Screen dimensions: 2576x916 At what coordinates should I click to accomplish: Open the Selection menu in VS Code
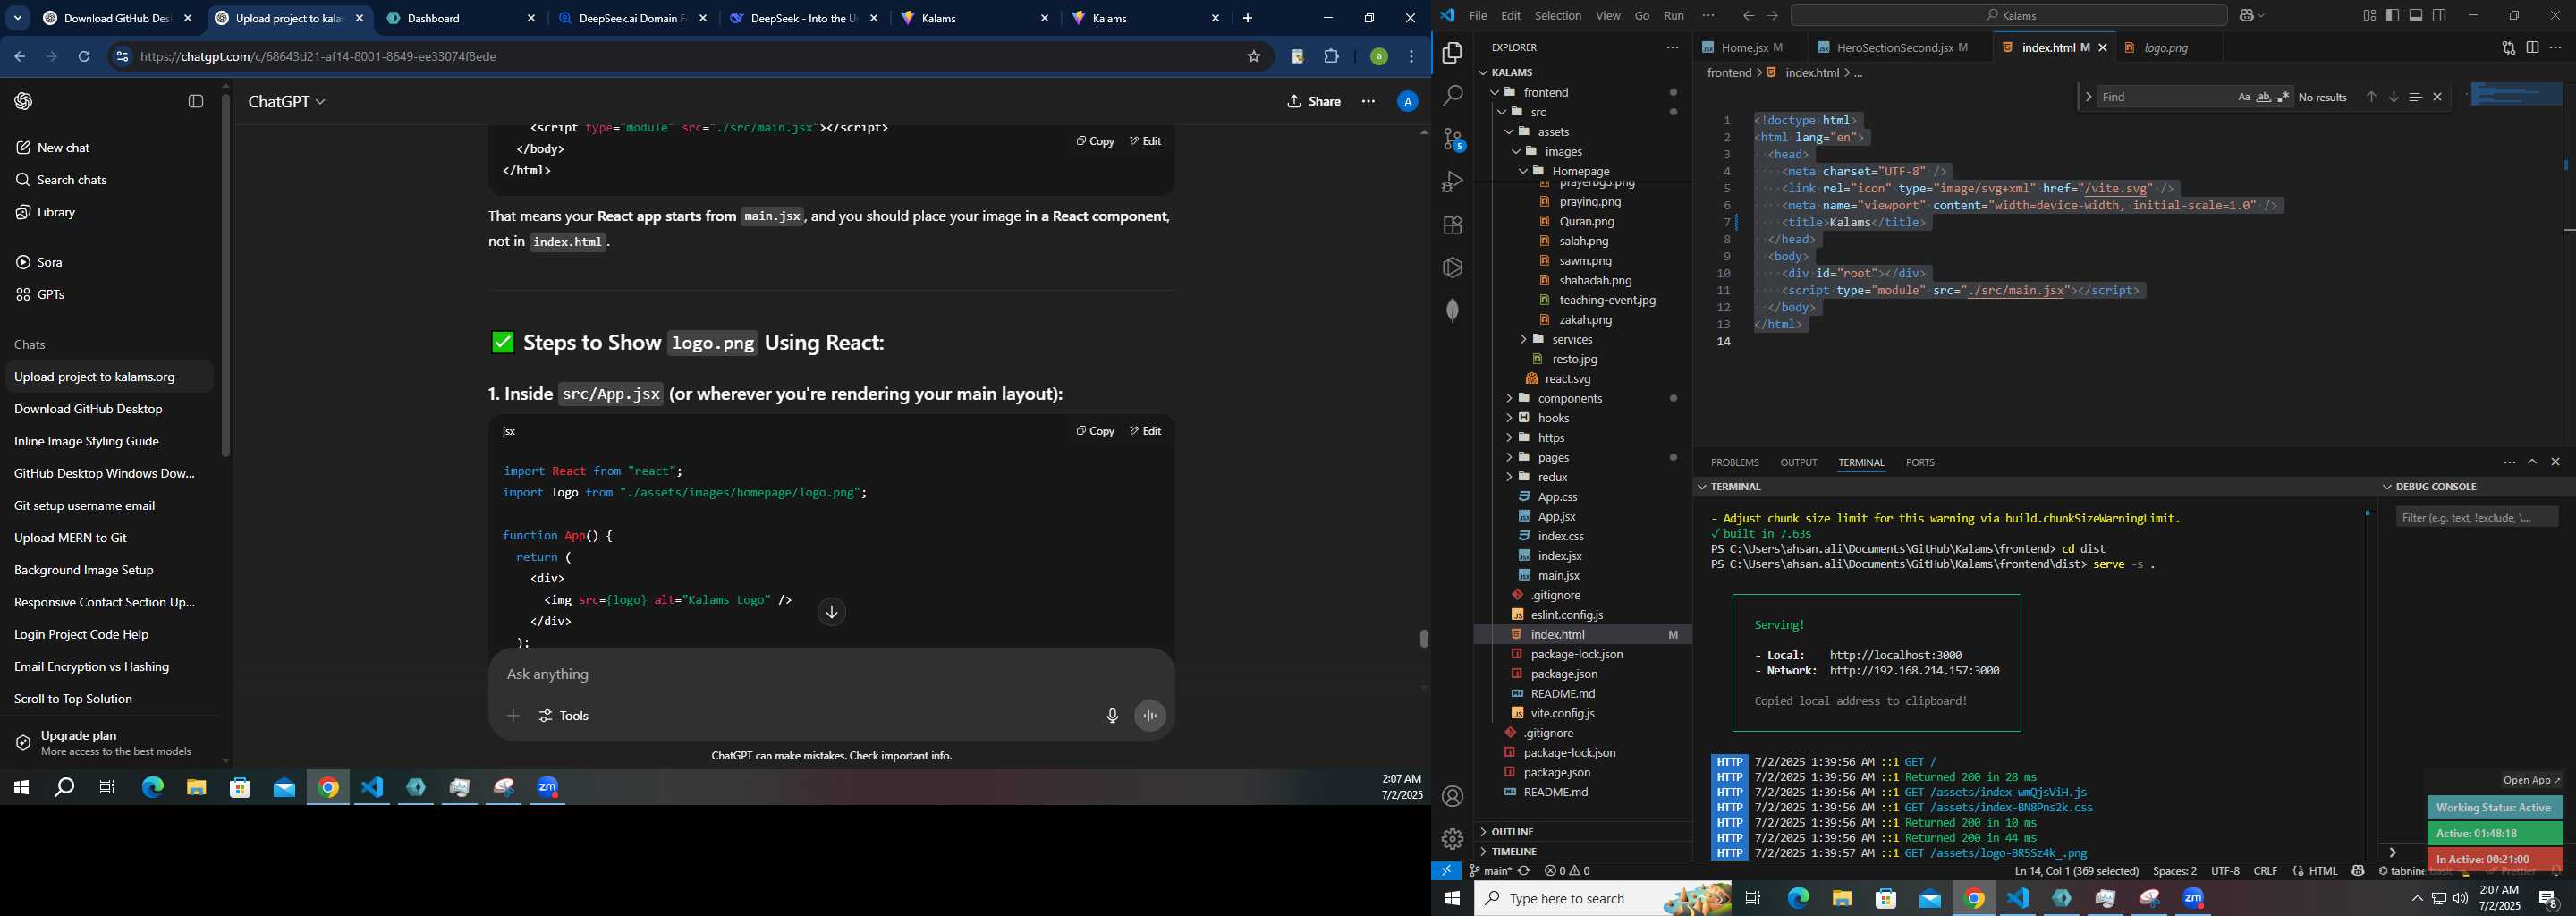pos(1557,15)
